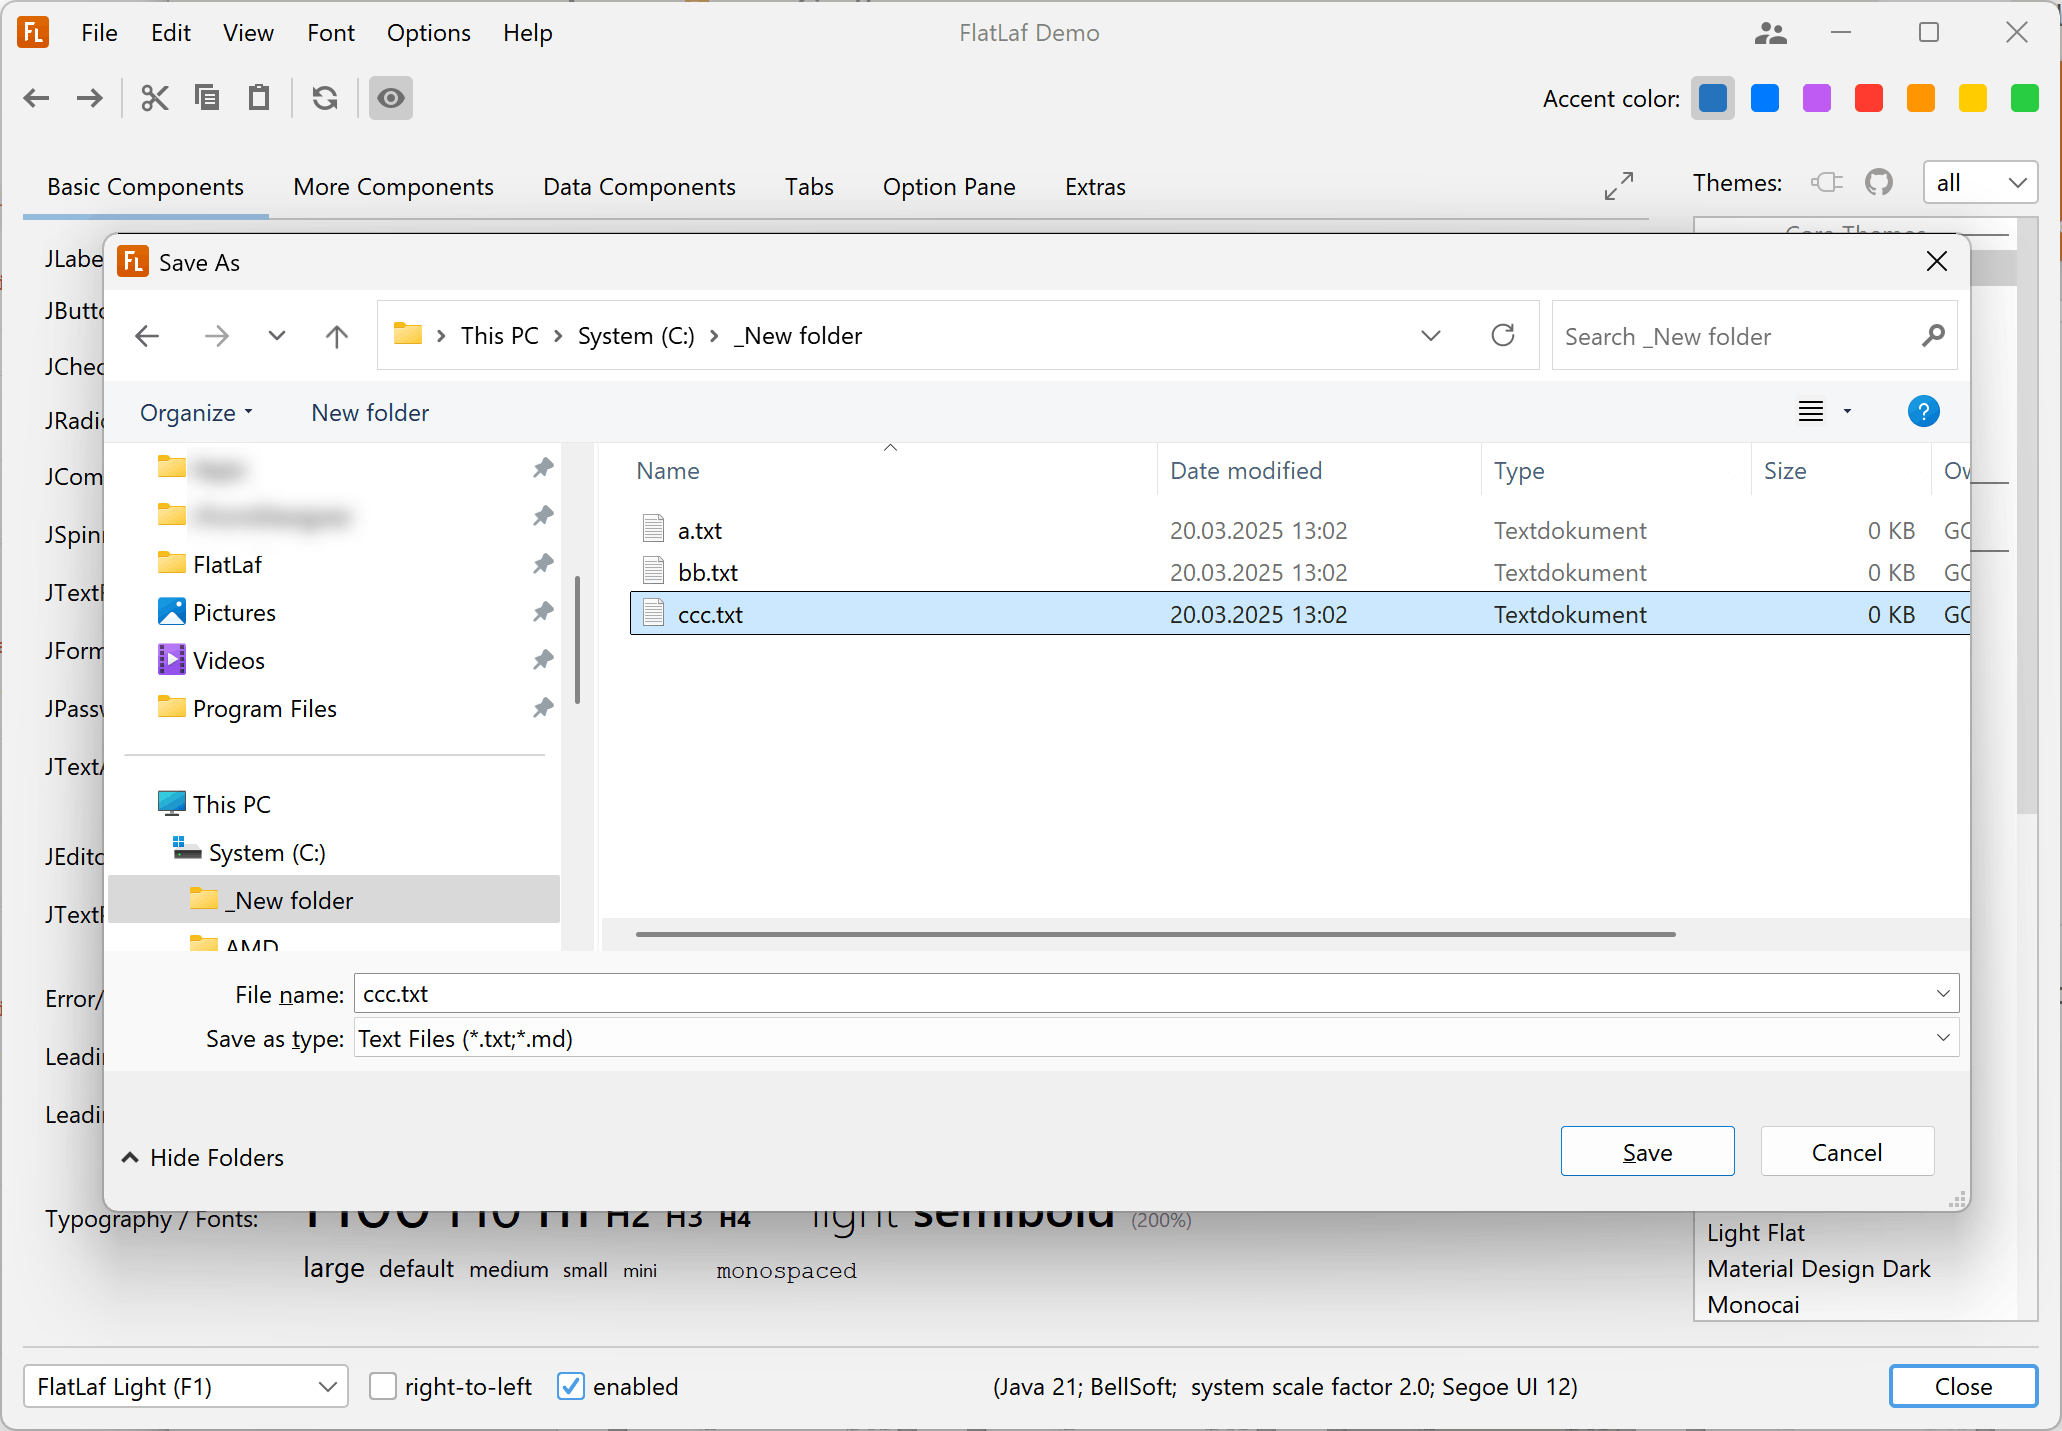Viewport: 2062px width, 1431px height.
Task: Click the search magnifier icon
Action: tap(1933, 335)
